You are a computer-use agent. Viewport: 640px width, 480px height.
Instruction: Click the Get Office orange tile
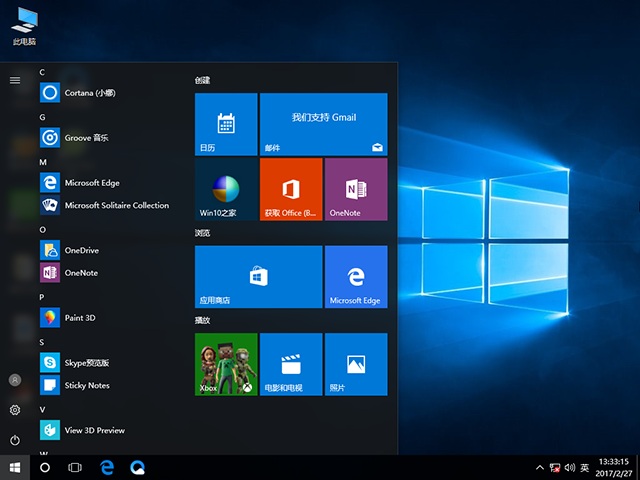point(291,189)
